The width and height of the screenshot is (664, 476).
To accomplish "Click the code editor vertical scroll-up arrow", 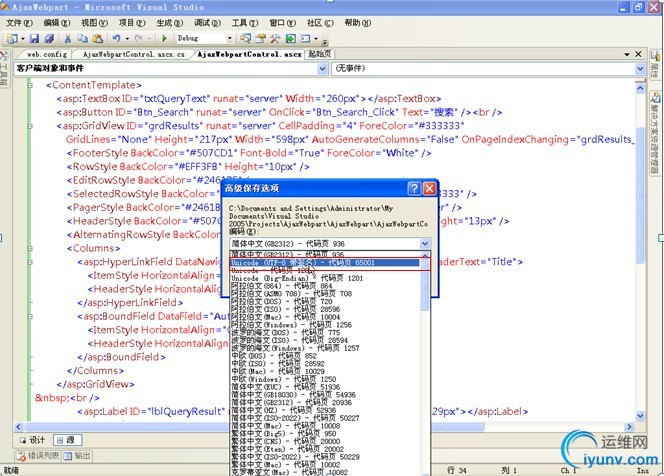I will (x=640, y=88).
